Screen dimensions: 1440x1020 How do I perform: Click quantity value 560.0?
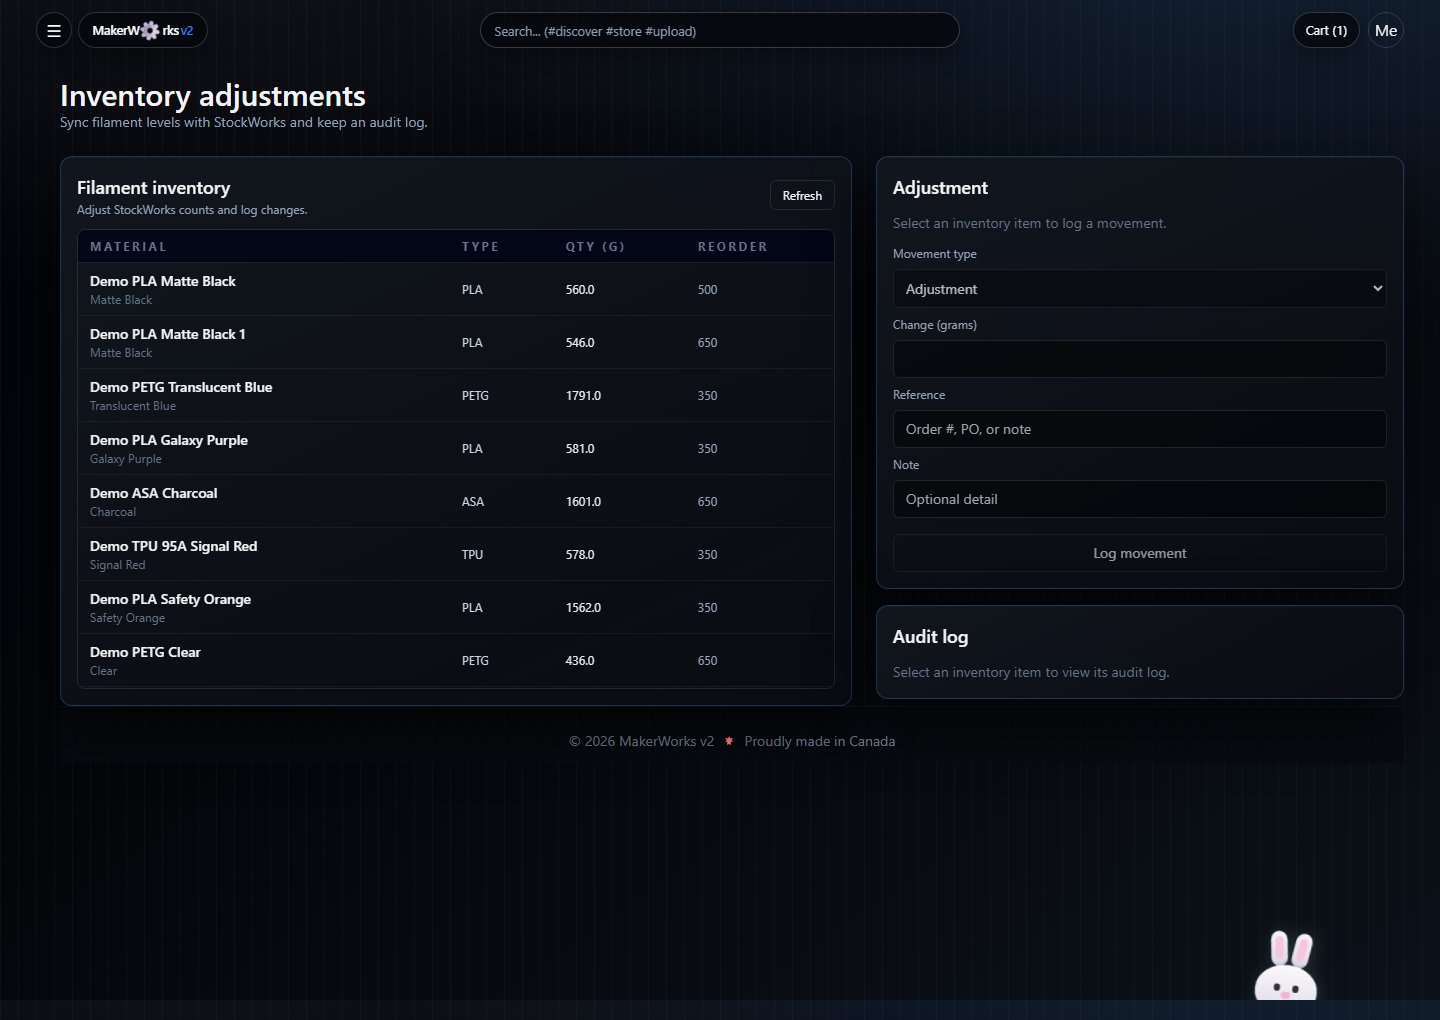click(x=580, y=290)
